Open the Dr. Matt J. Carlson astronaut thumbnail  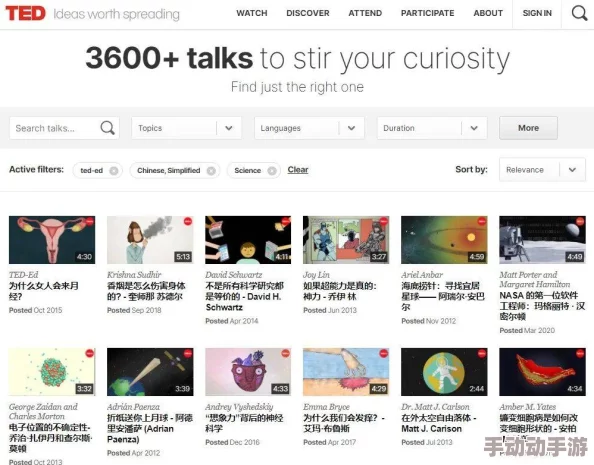(444, 372)
